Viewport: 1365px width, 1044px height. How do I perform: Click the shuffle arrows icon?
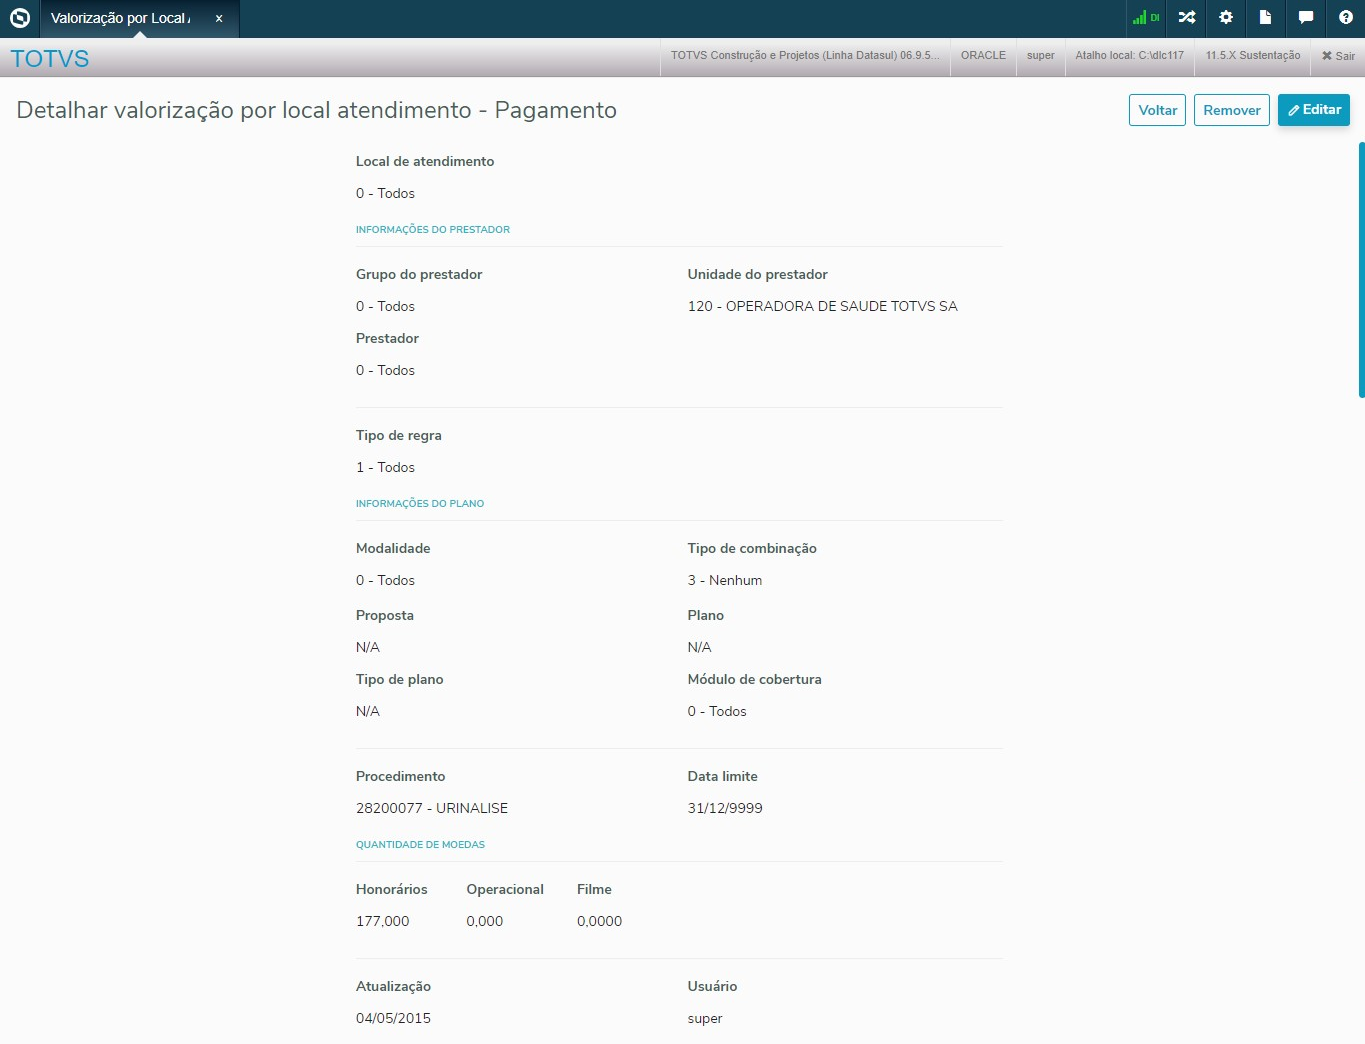(1187, 18)
